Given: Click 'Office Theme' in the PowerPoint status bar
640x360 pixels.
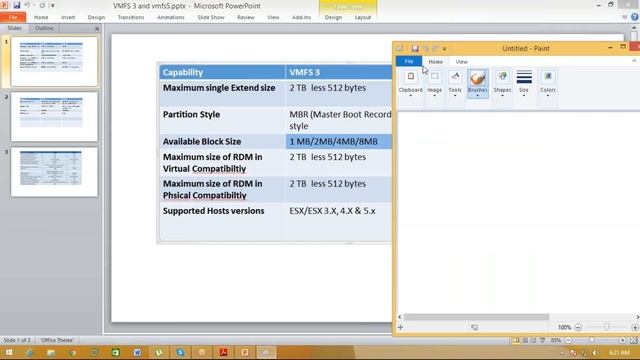Looking at the screenshot, I should [57, 340].
